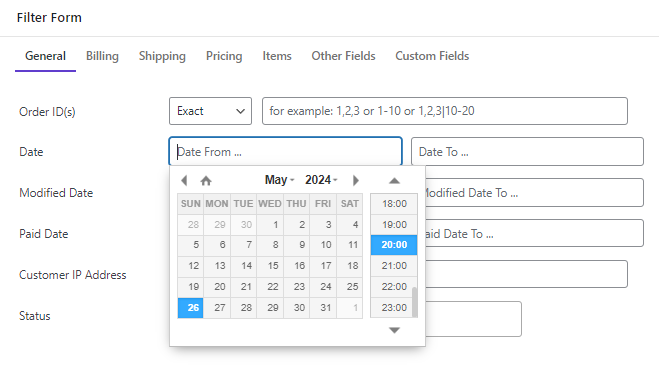Pick May 8 in the calendar
Screen dimensions: 659x373
[270, 245]
